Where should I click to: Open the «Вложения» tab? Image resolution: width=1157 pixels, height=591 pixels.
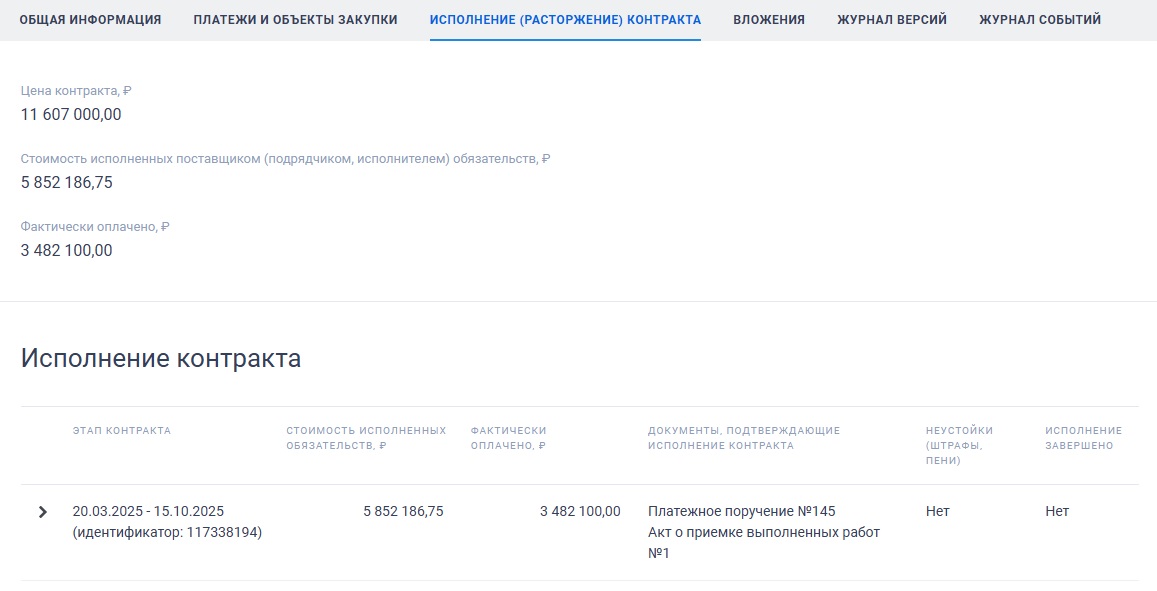[770, 17]
